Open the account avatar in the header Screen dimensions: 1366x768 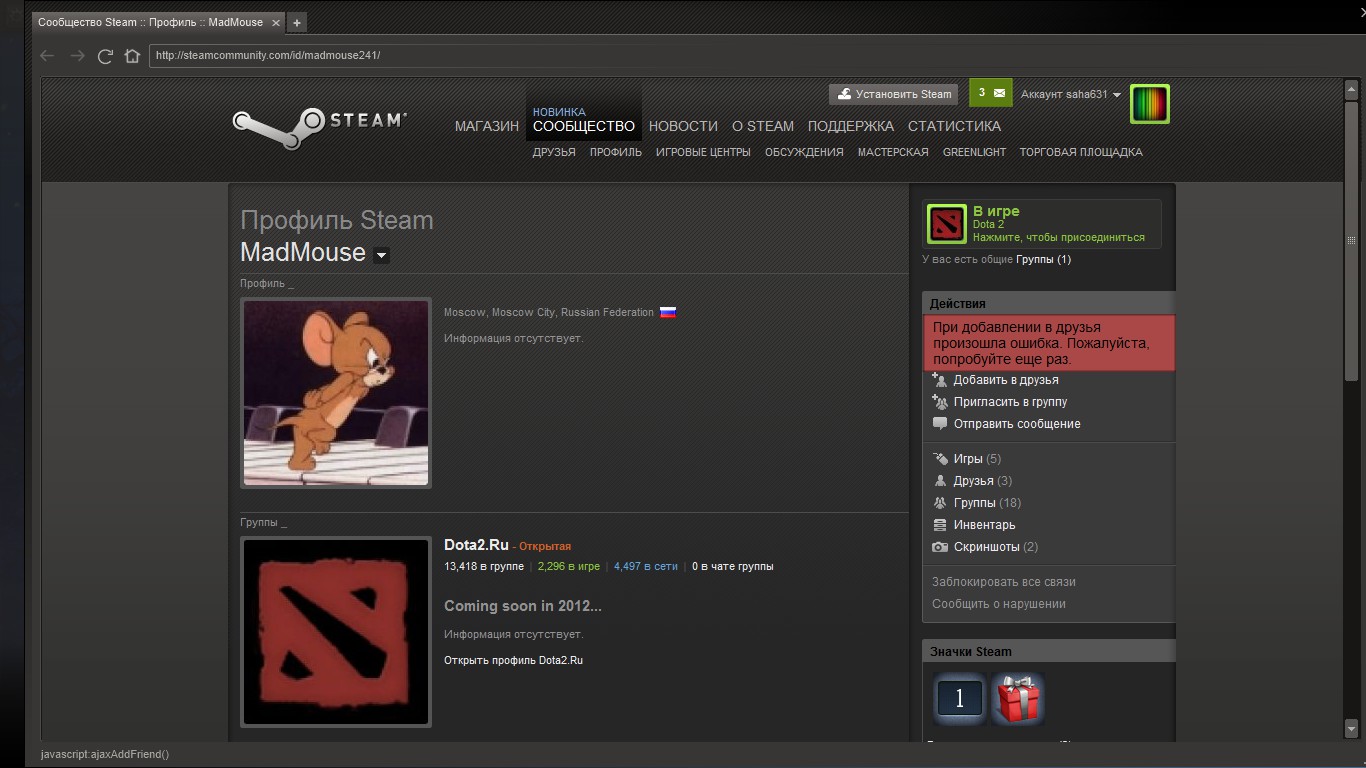1150,104
